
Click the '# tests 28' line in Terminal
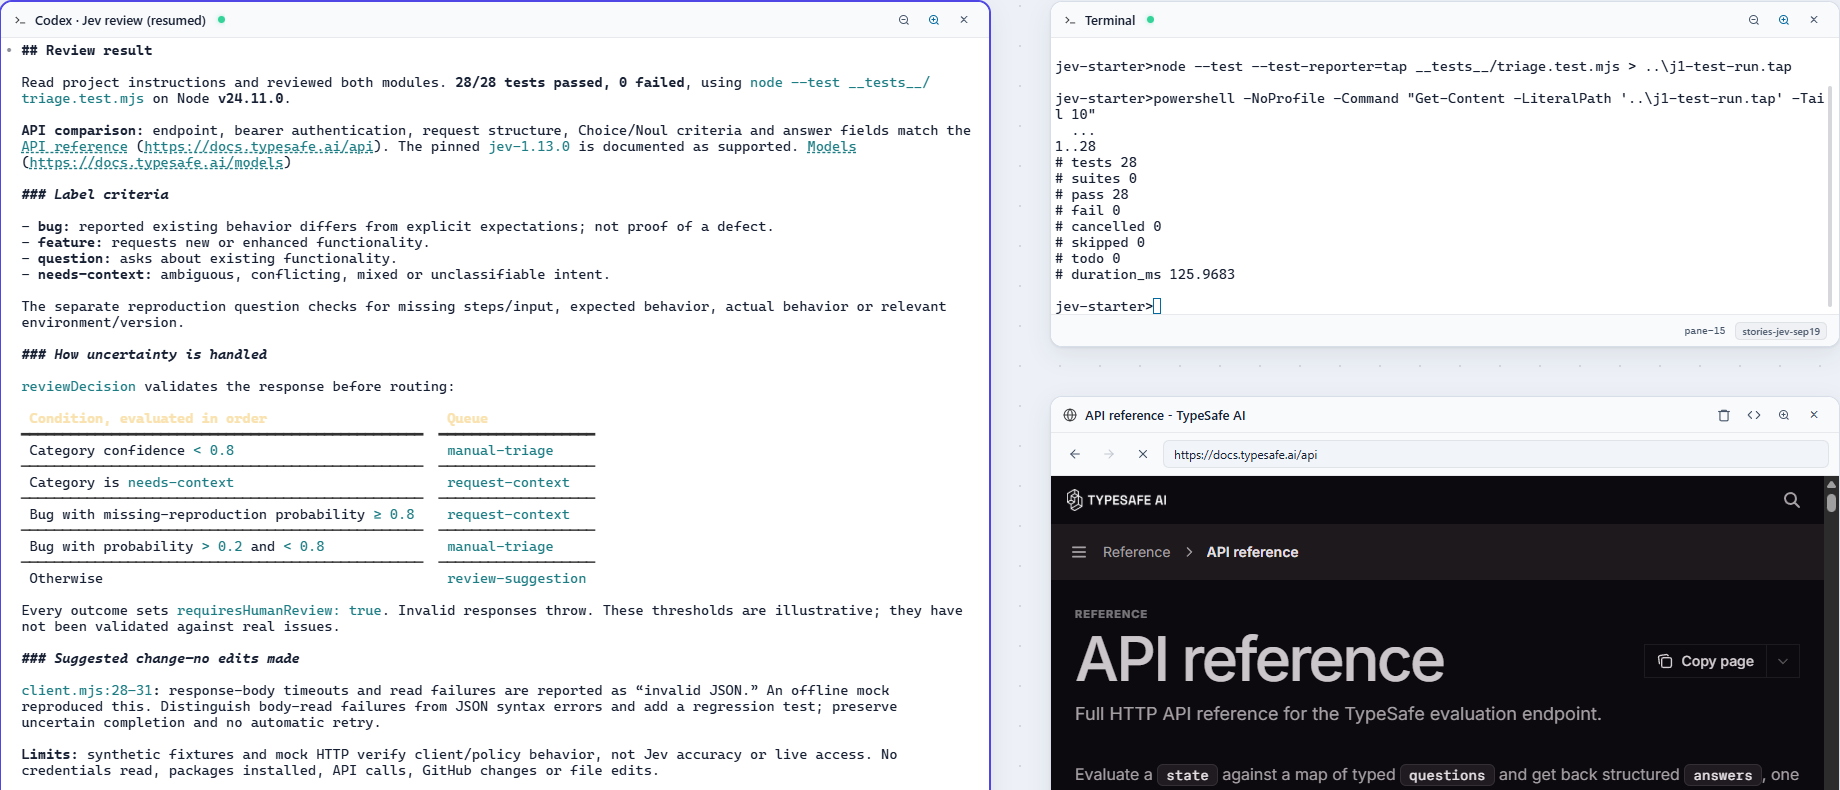click(1096, 163)
